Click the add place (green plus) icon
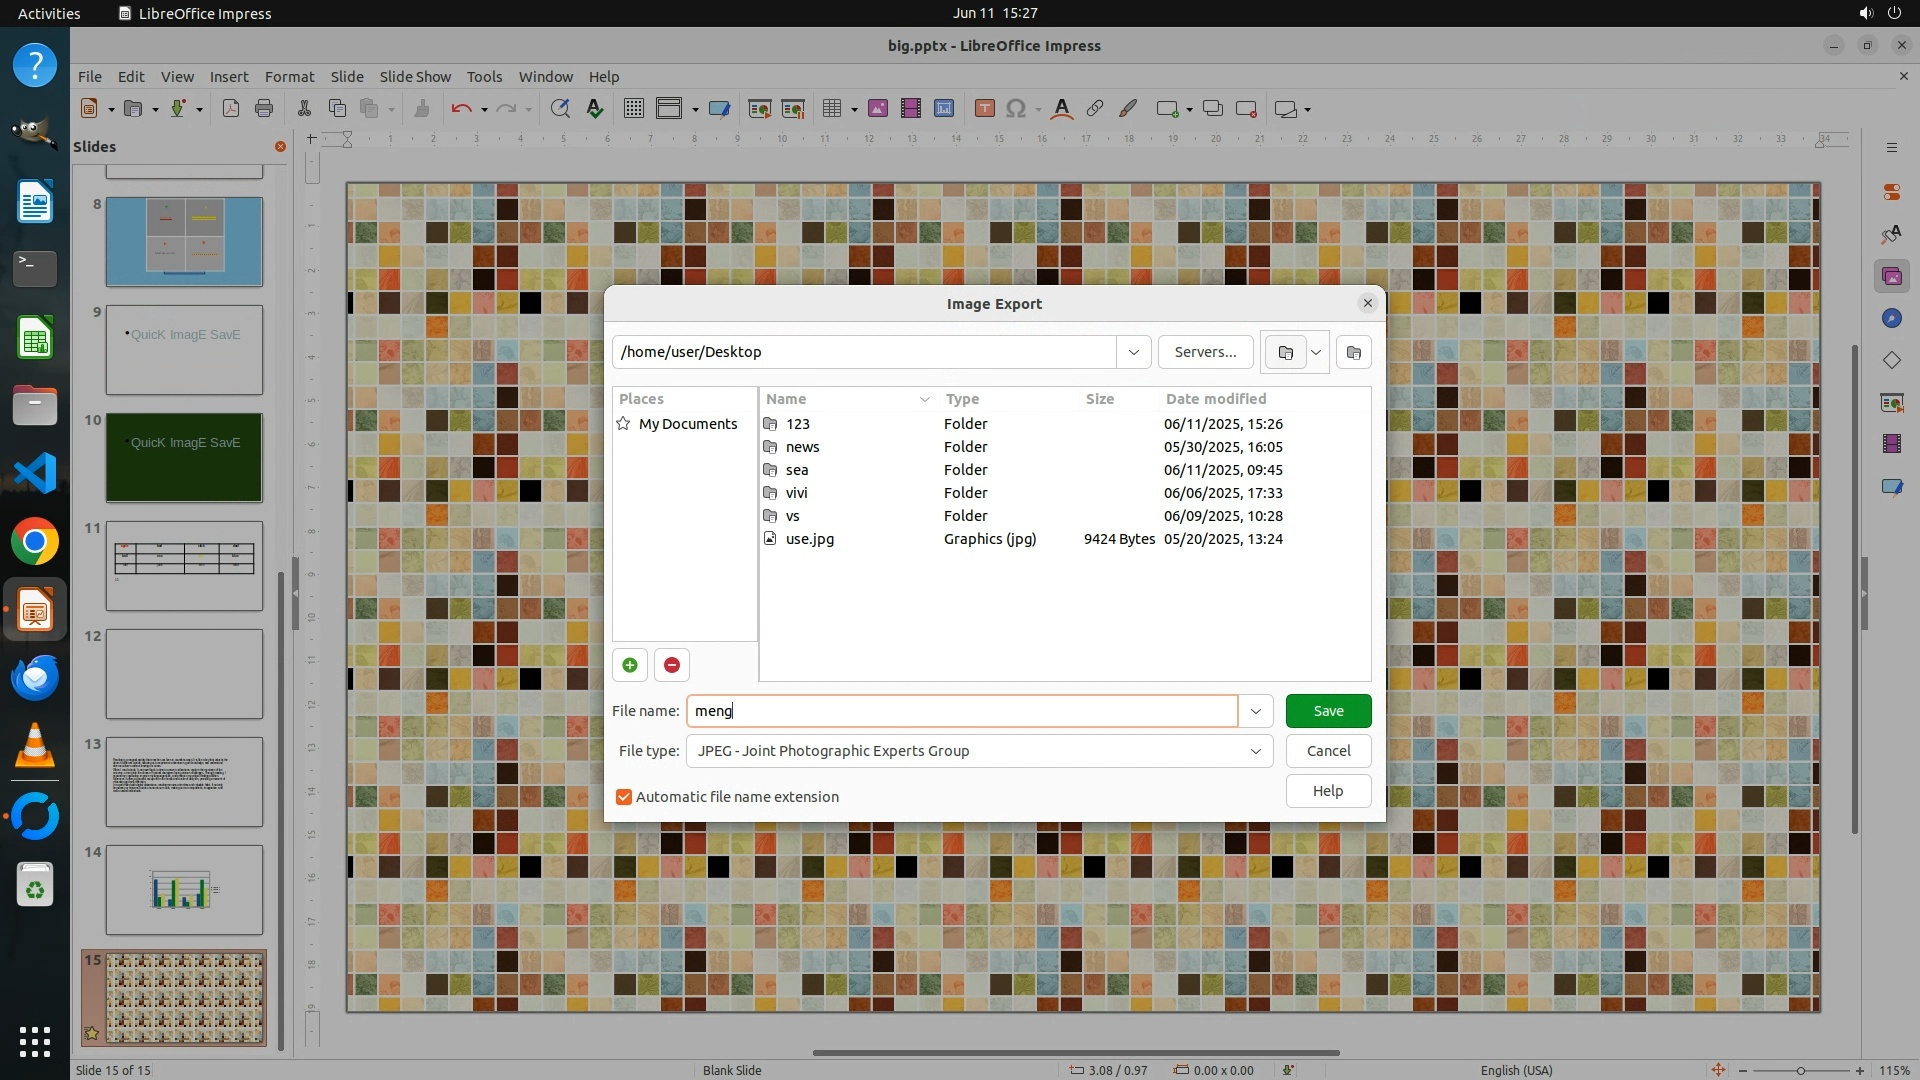1920x1080 pixels. point(630,665)
